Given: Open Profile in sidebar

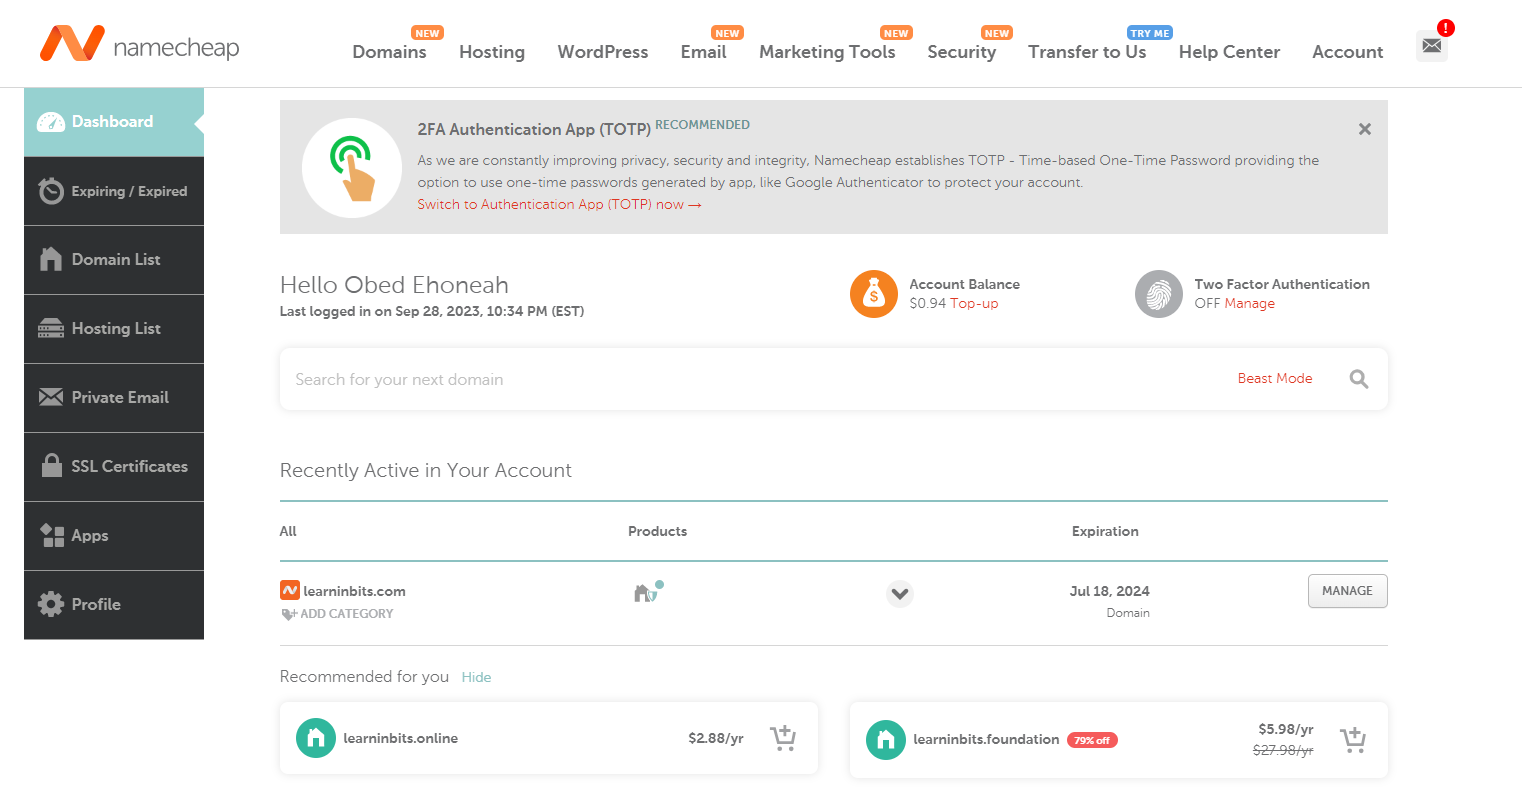Looking at the screenshot, I should 114,605.
